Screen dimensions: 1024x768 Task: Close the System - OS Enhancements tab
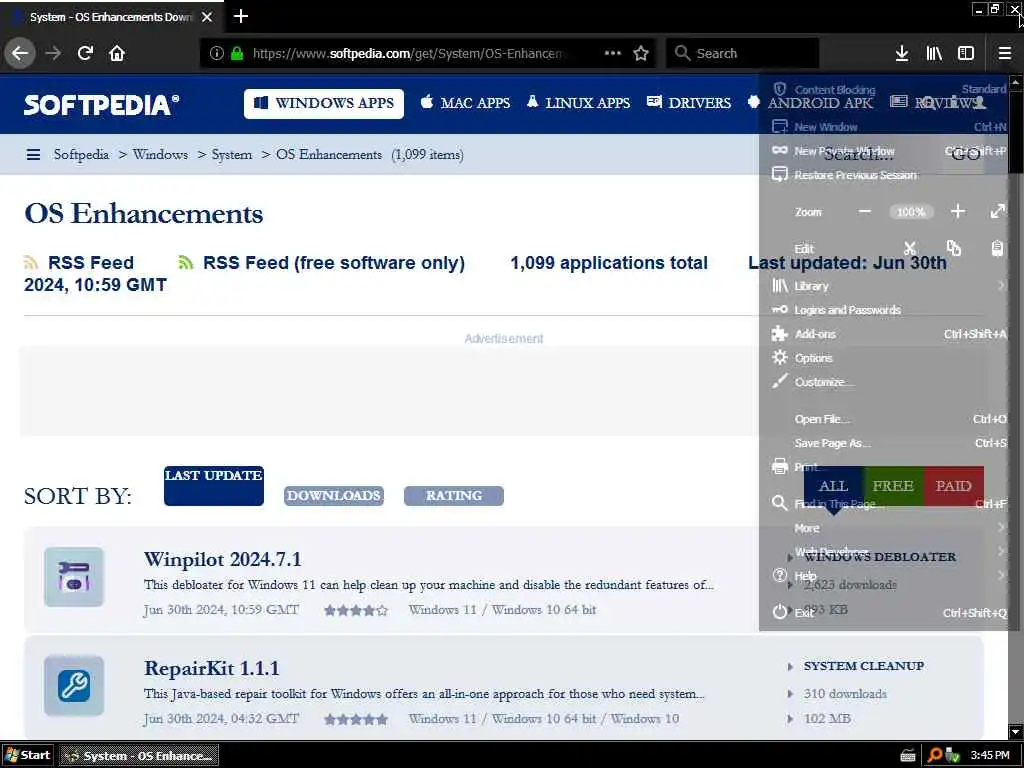[207, 17]
